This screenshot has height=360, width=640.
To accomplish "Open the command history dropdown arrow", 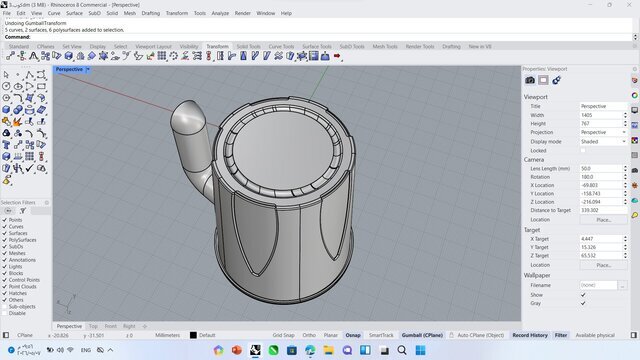I will [635, 37].
